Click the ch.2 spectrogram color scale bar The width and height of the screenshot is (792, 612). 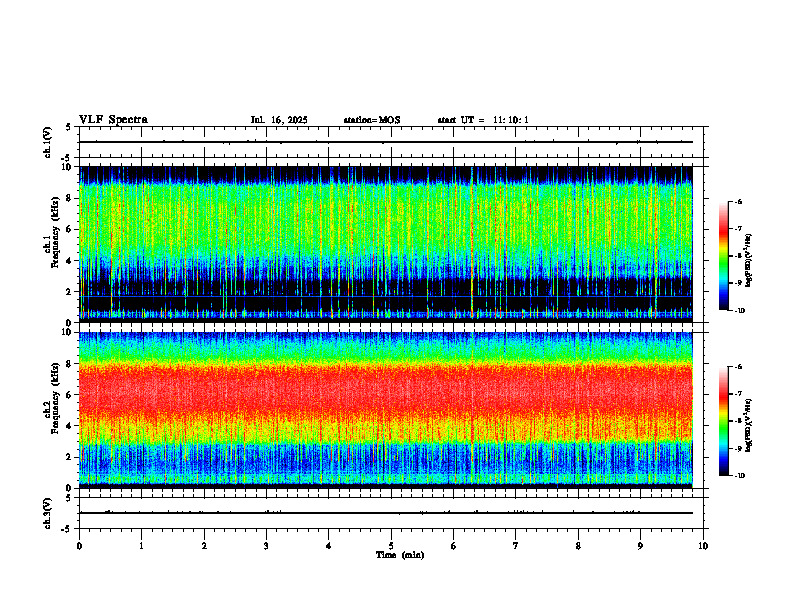click(x=723, y=421)
